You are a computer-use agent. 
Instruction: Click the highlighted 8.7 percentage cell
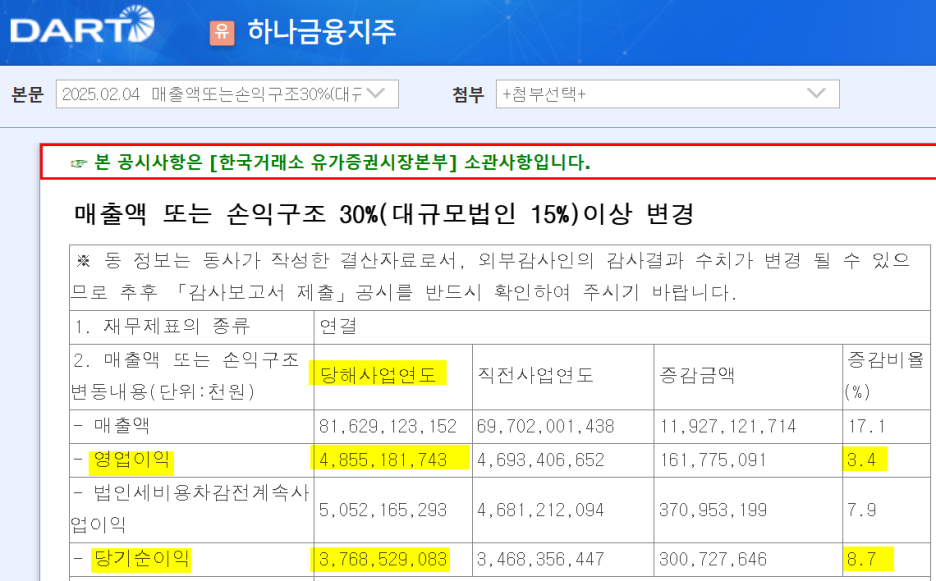(861, 560)
